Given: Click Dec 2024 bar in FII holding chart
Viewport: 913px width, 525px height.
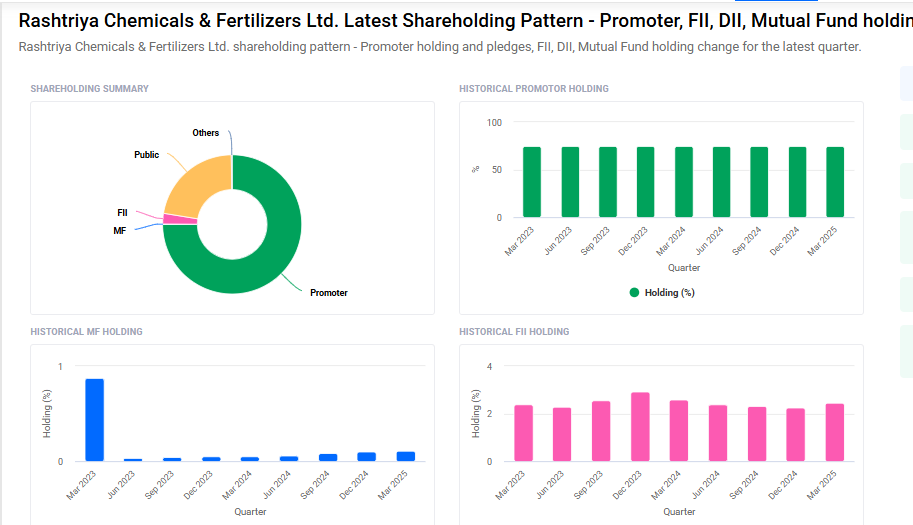Looking at the screenshot, I should tap(795, 435).
